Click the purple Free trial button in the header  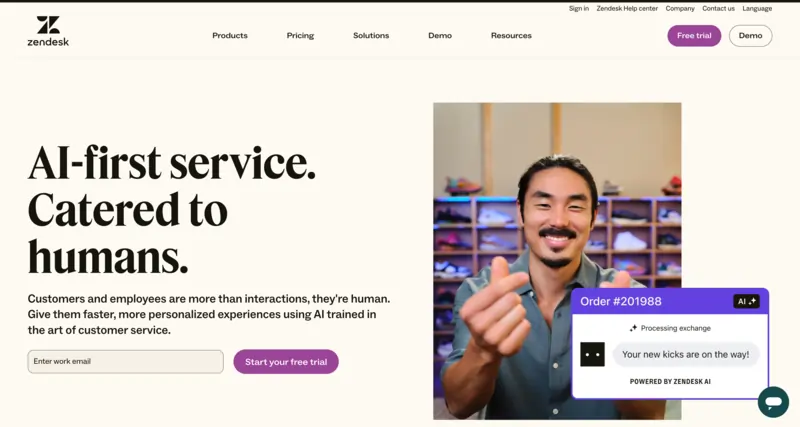(694, 36)
